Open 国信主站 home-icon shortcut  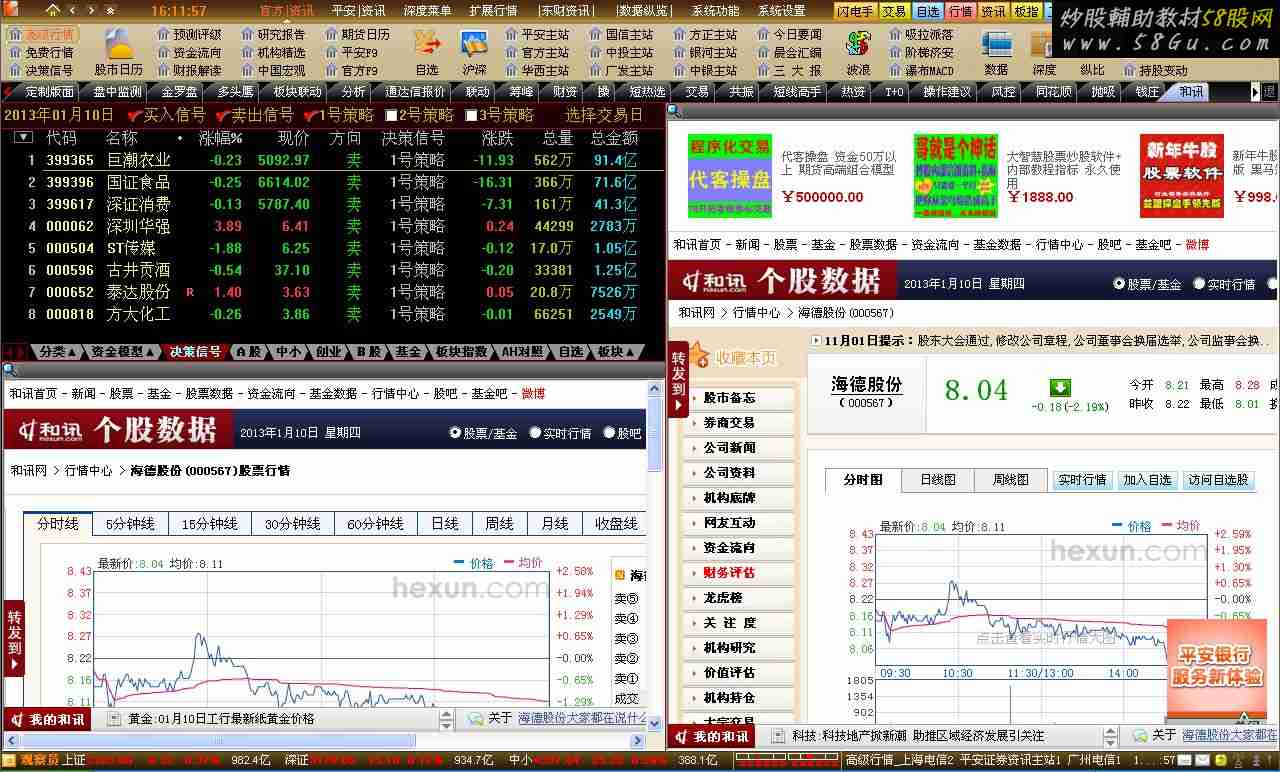point(620,34)
